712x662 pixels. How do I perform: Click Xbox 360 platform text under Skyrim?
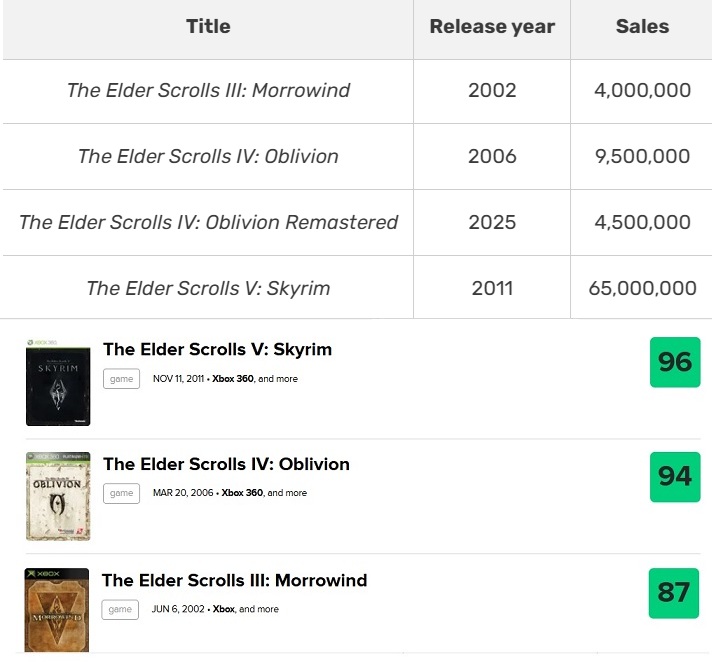[x=232, y=379]
